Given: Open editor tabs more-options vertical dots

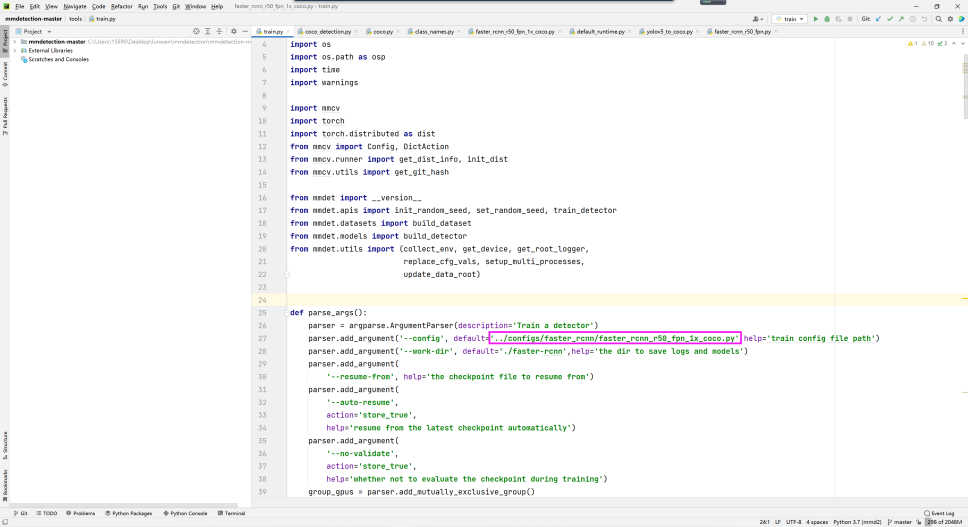Looking at the screenshot, I should (x=962, y=31).
